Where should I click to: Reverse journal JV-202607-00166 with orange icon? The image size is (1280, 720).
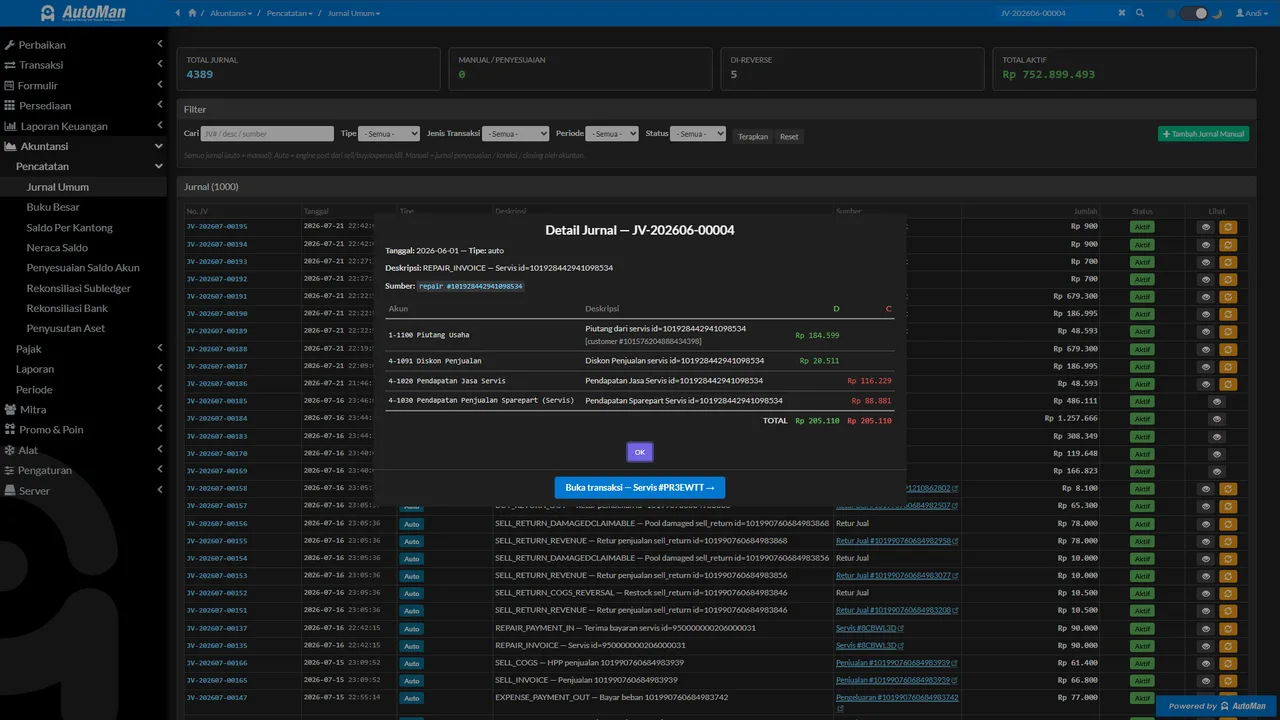tap(1228, 663)
